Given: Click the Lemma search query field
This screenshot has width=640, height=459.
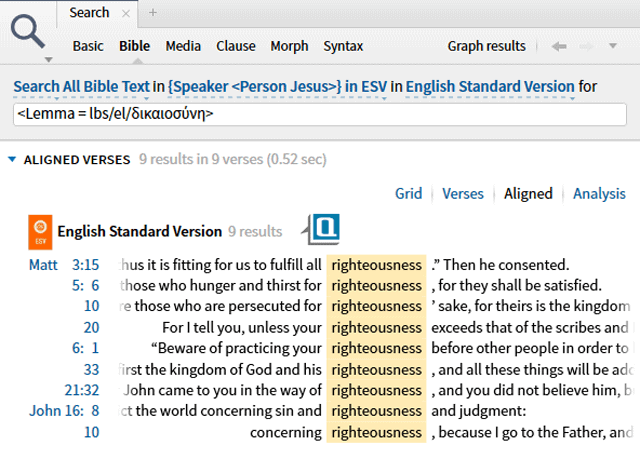Looking at the screenshot, I should 320,114.
